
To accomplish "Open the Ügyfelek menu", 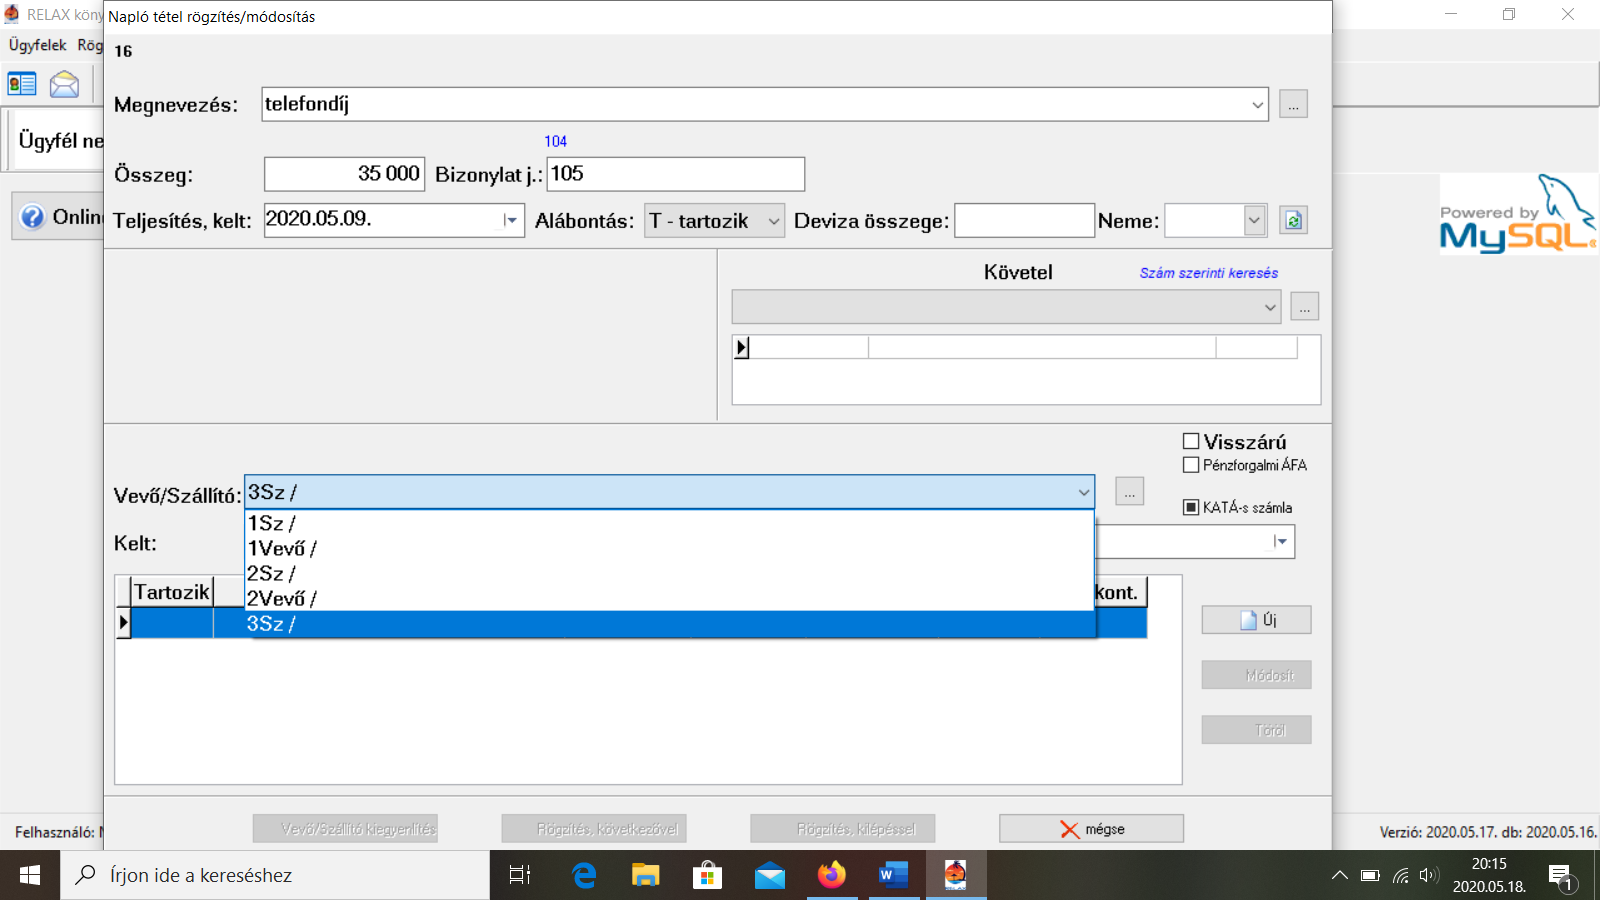I will (38, 45).
